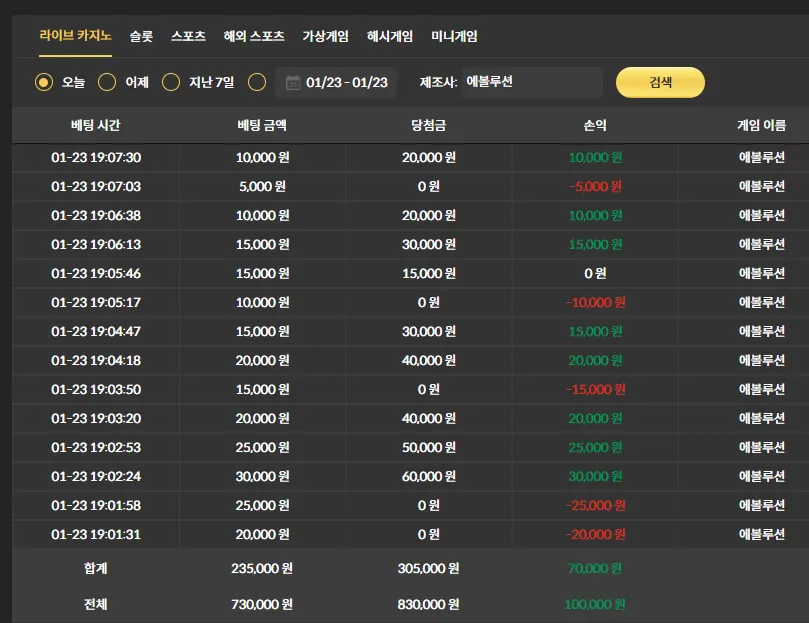Click the 베팅 시간 column header
Viewport: 809px width, 623px height.
point(95,125)
